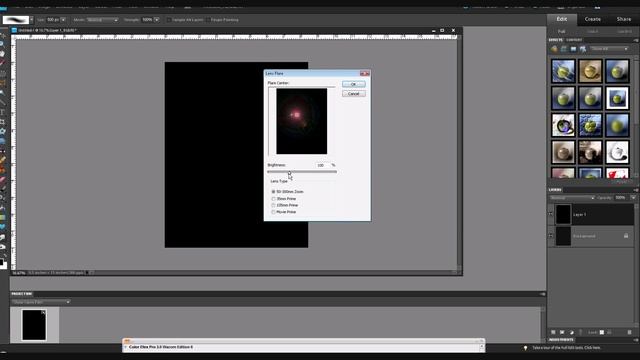Show Photo Effects category in Effects panel
The image size is (640, 360).
(x=573, y=49)
